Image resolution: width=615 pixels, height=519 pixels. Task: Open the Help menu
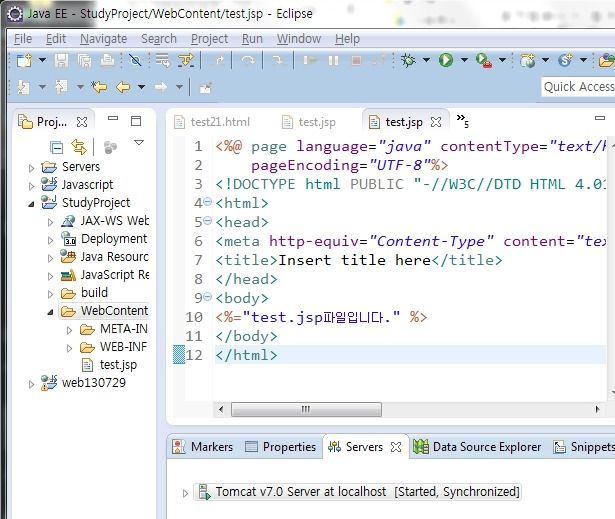[x=348, y=39]
